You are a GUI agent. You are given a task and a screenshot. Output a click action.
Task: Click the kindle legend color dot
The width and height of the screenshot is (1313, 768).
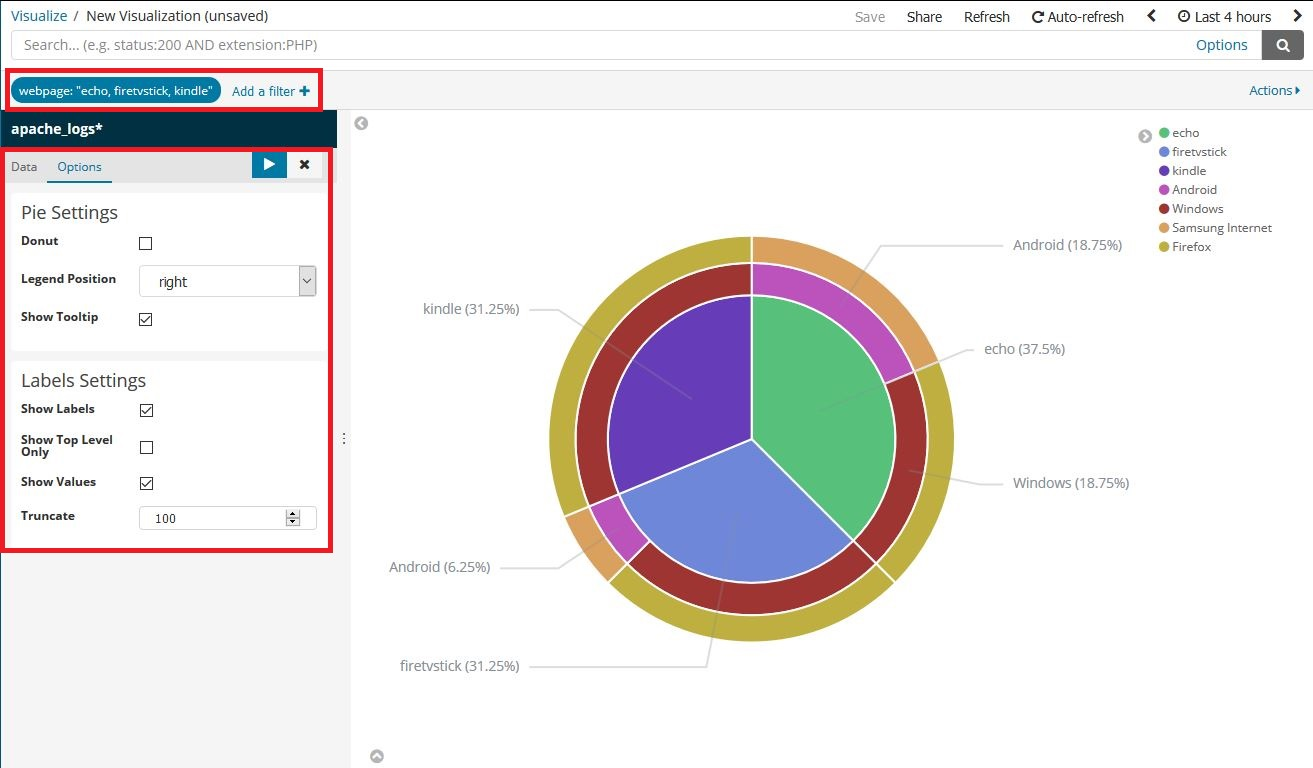(x=1164, y=171)
